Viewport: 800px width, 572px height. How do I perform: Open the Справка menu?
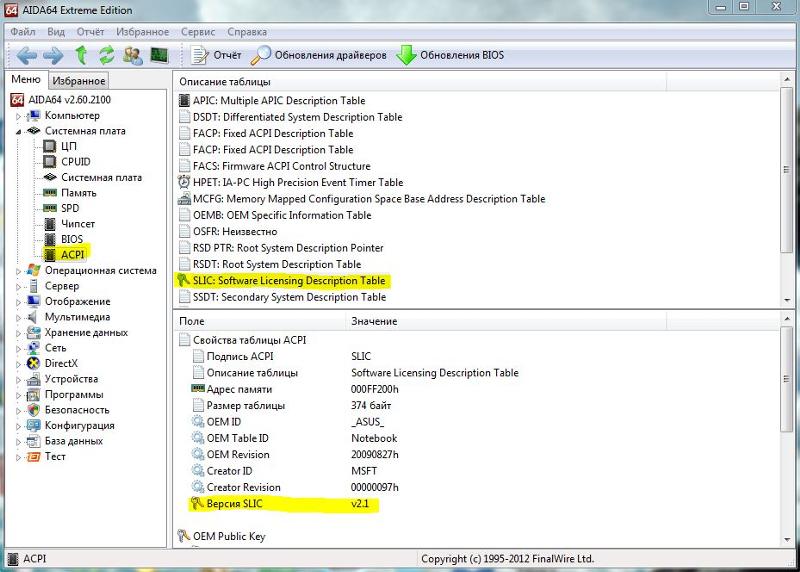tap(247, 32)
